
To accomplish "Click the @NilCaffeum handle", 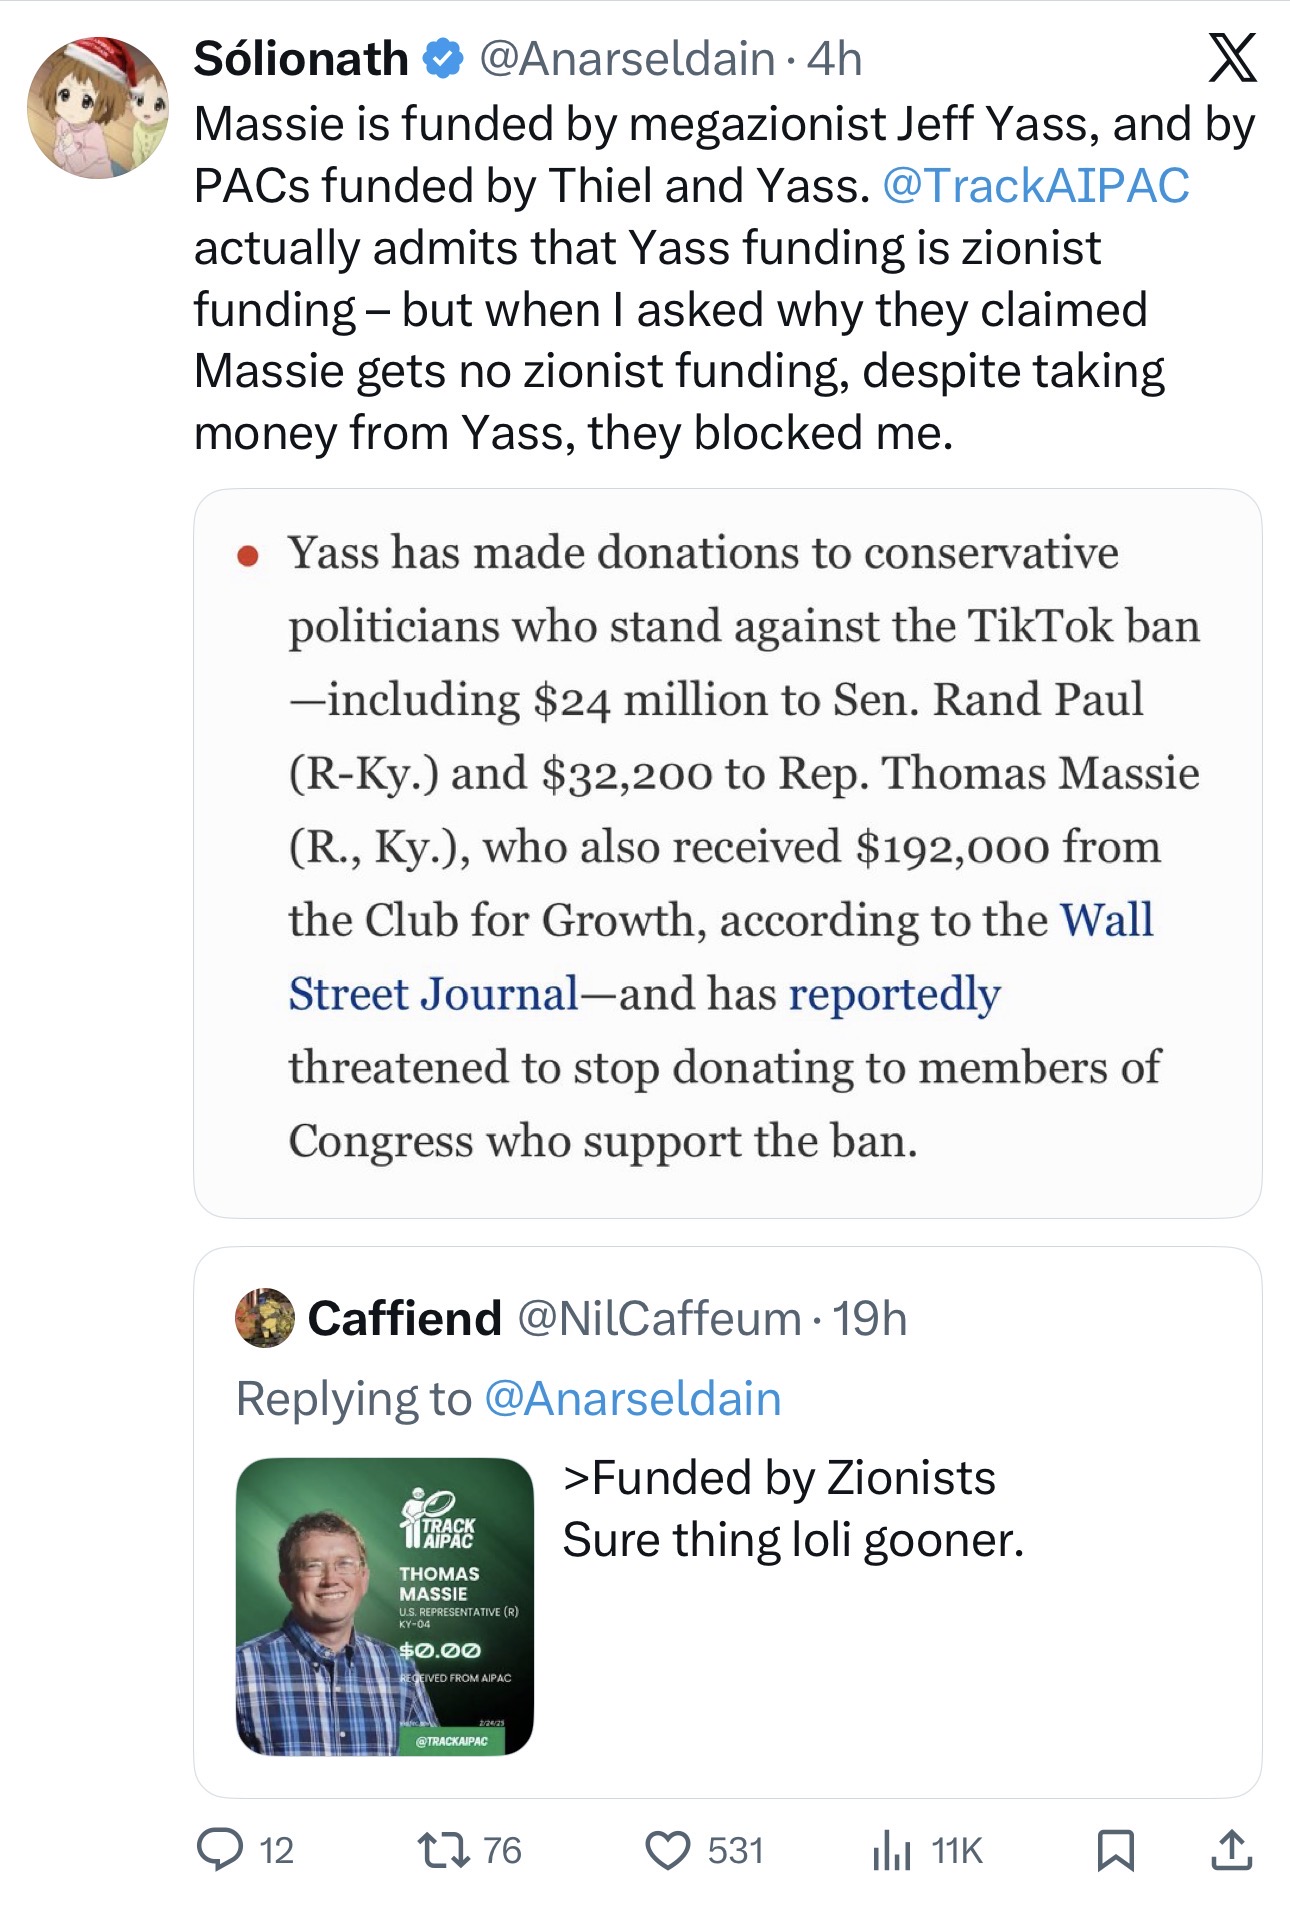I will [x=659, y=1318].
